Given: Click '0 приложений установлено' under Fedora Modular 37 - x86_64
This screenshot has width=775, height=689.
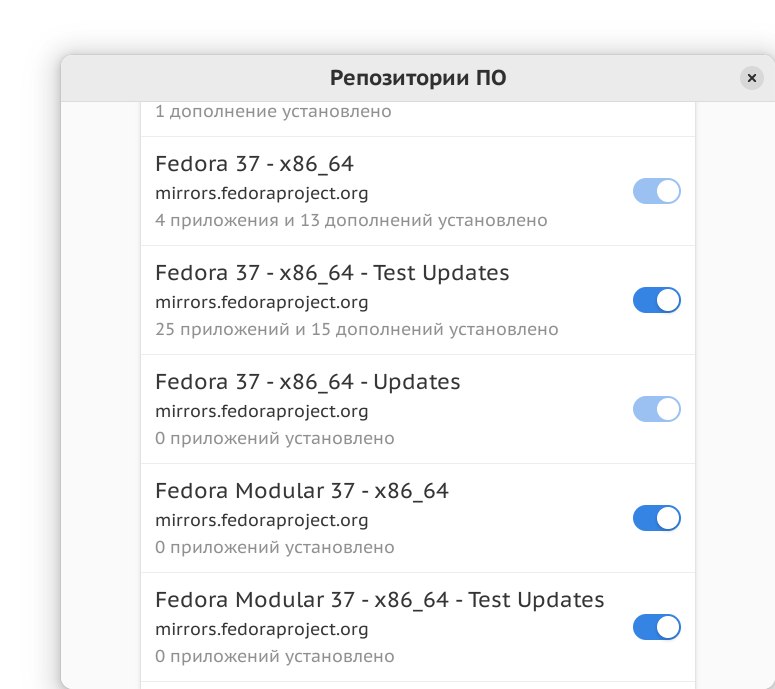Looking at the screenshot, I should pos(275,547).
